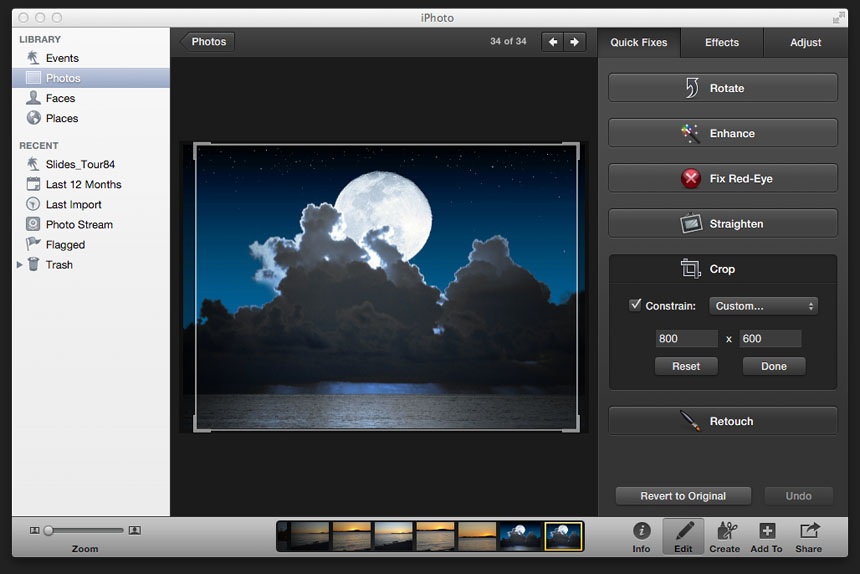
Task: Activate the Fix Red-Eye tool
Action: (723, 178)
